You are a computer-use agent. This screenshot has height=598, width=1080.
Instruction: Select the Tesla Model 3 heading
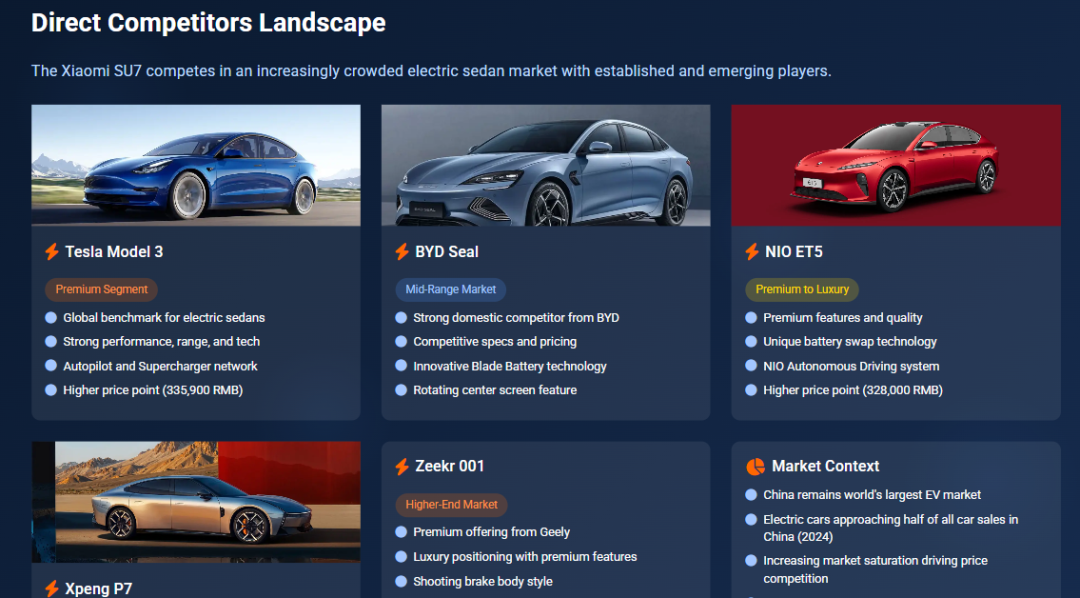coord(114,252)
